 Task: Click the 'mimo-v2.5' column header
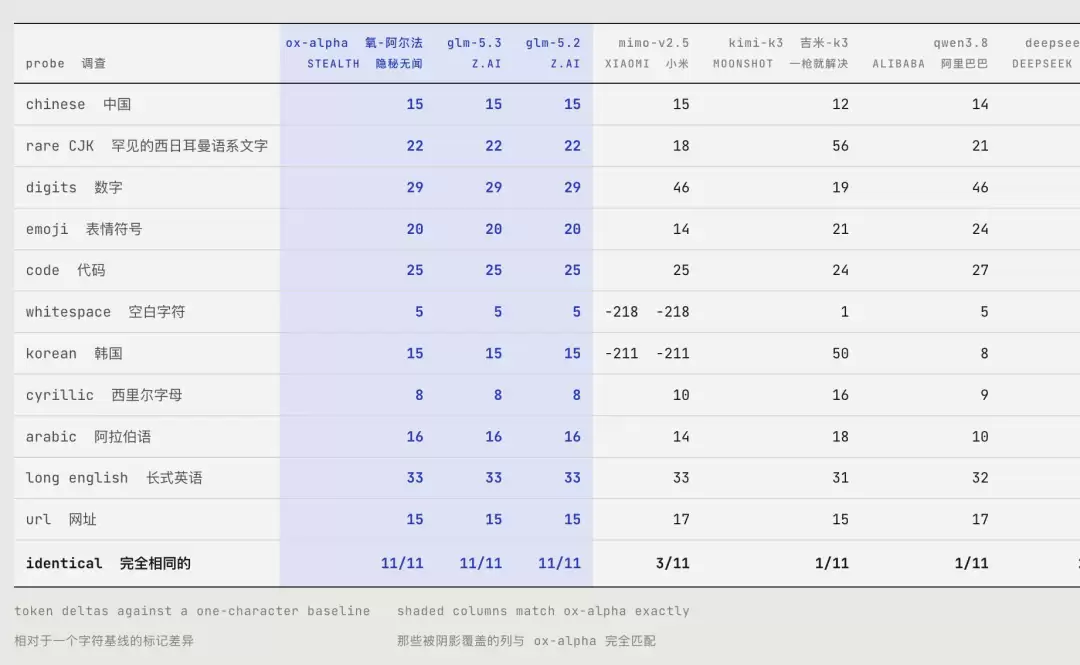click(653, 43)
